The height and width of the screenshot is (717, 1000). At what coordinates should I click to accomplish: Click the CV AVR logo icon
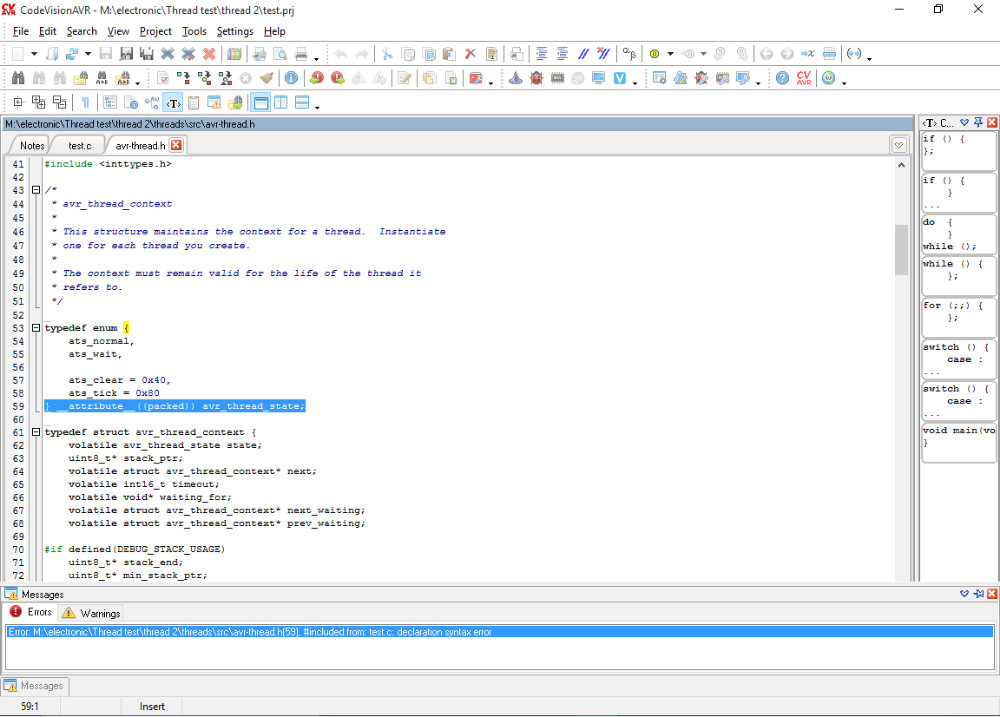804,78
